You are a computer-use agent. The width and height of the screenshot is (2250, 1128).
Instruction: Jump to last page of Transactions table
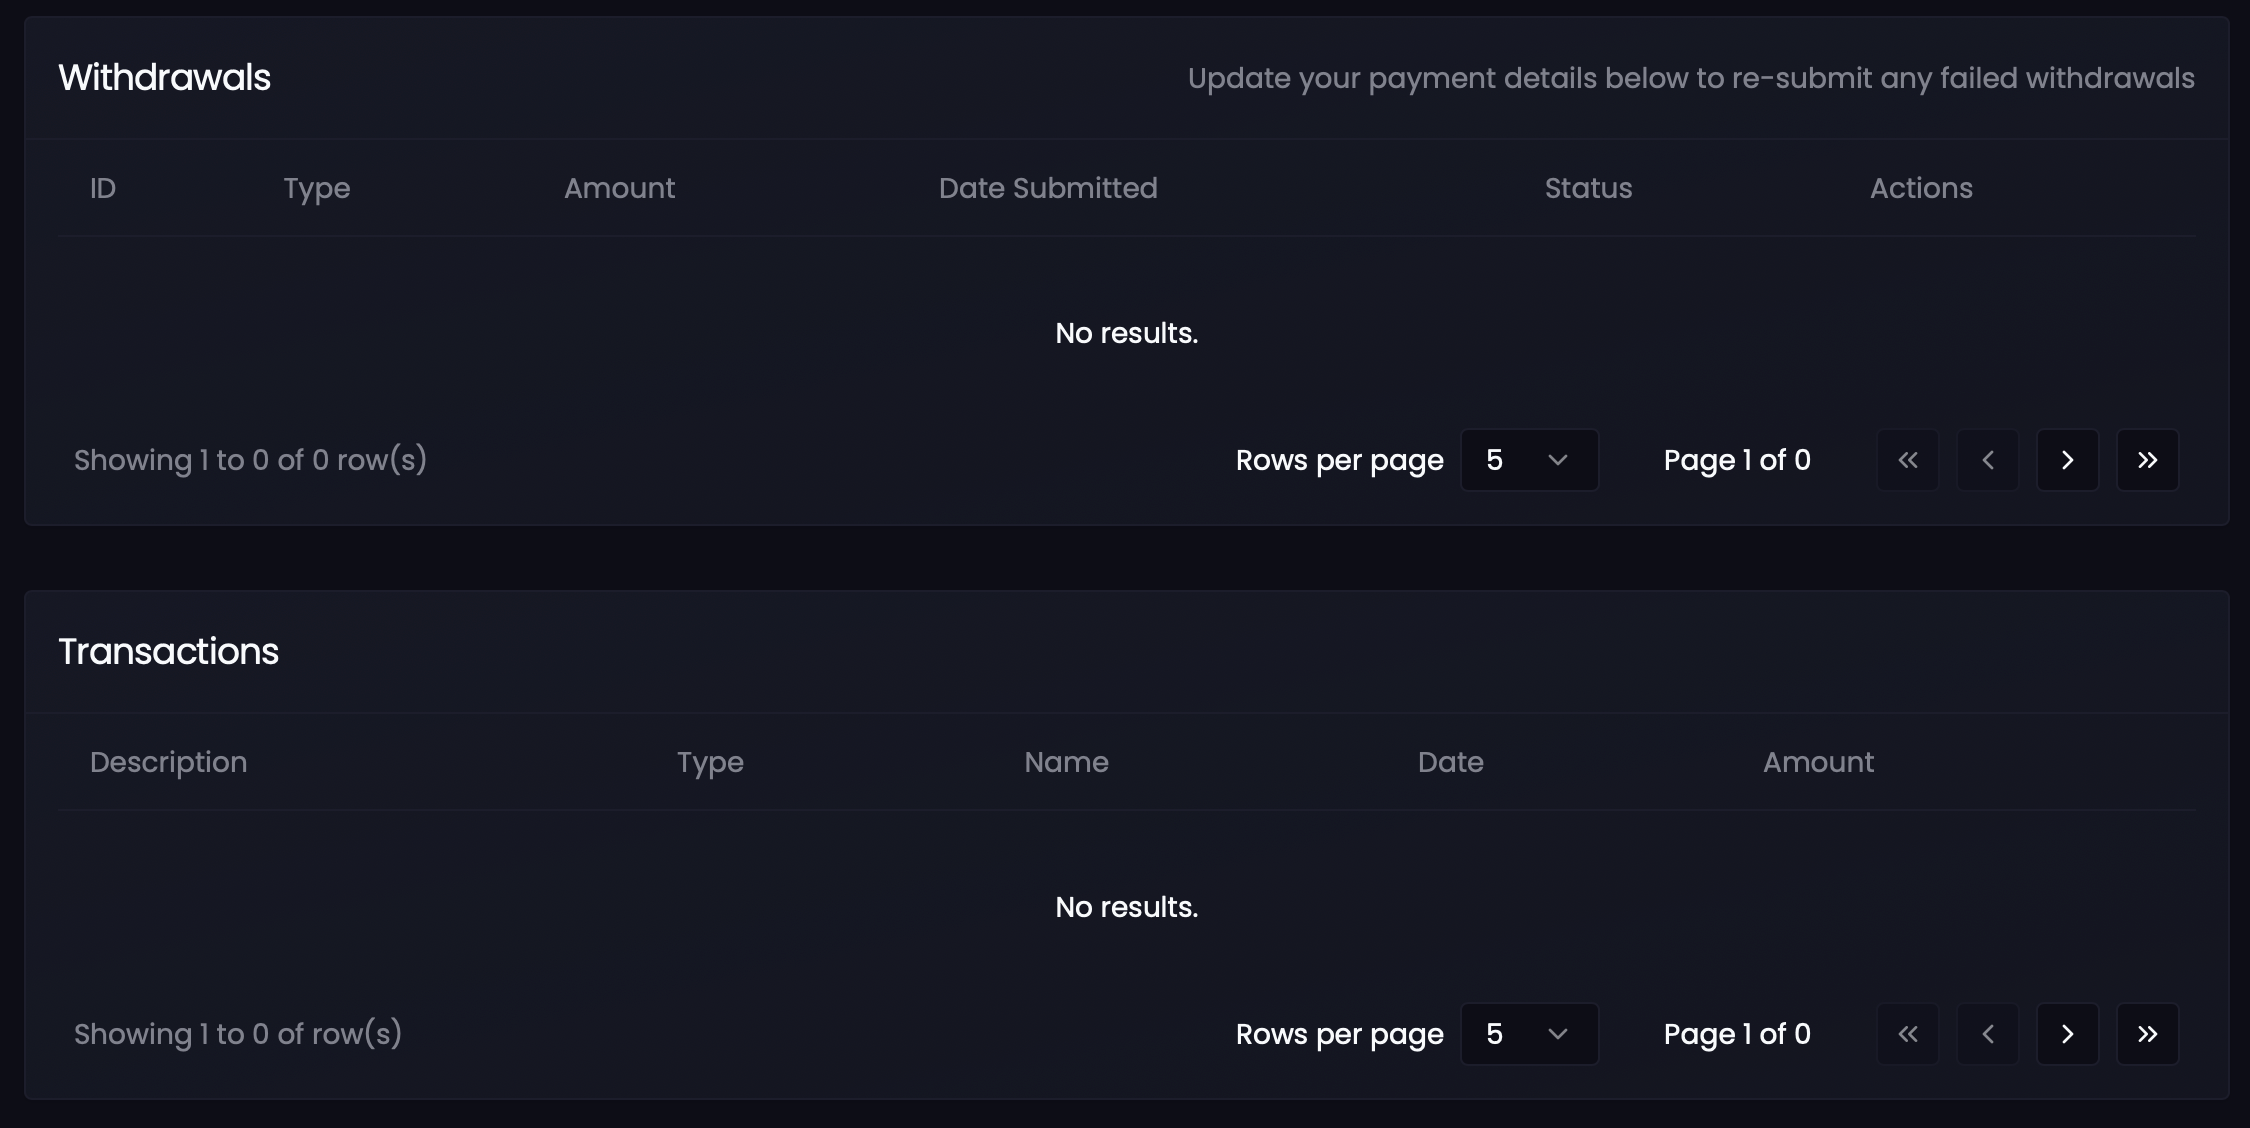[x=2147, y=1034]
